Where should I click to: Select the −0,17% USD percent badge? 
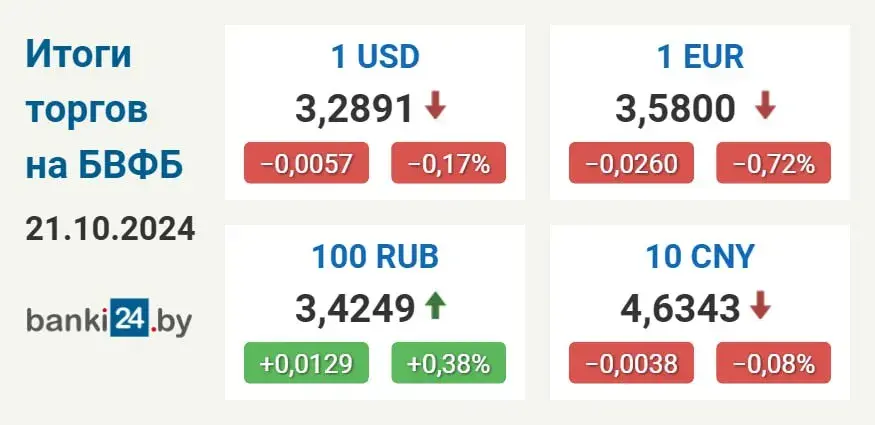coord(449,163)
